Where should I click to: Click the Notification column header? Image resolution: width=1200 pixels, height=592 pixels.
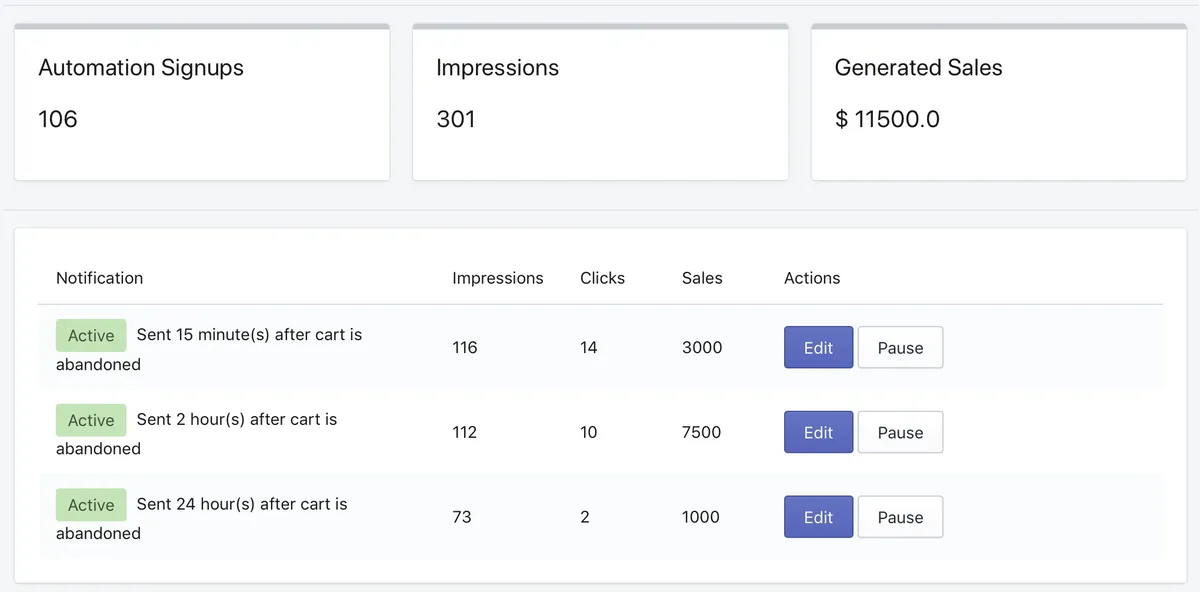click(100, 278)
